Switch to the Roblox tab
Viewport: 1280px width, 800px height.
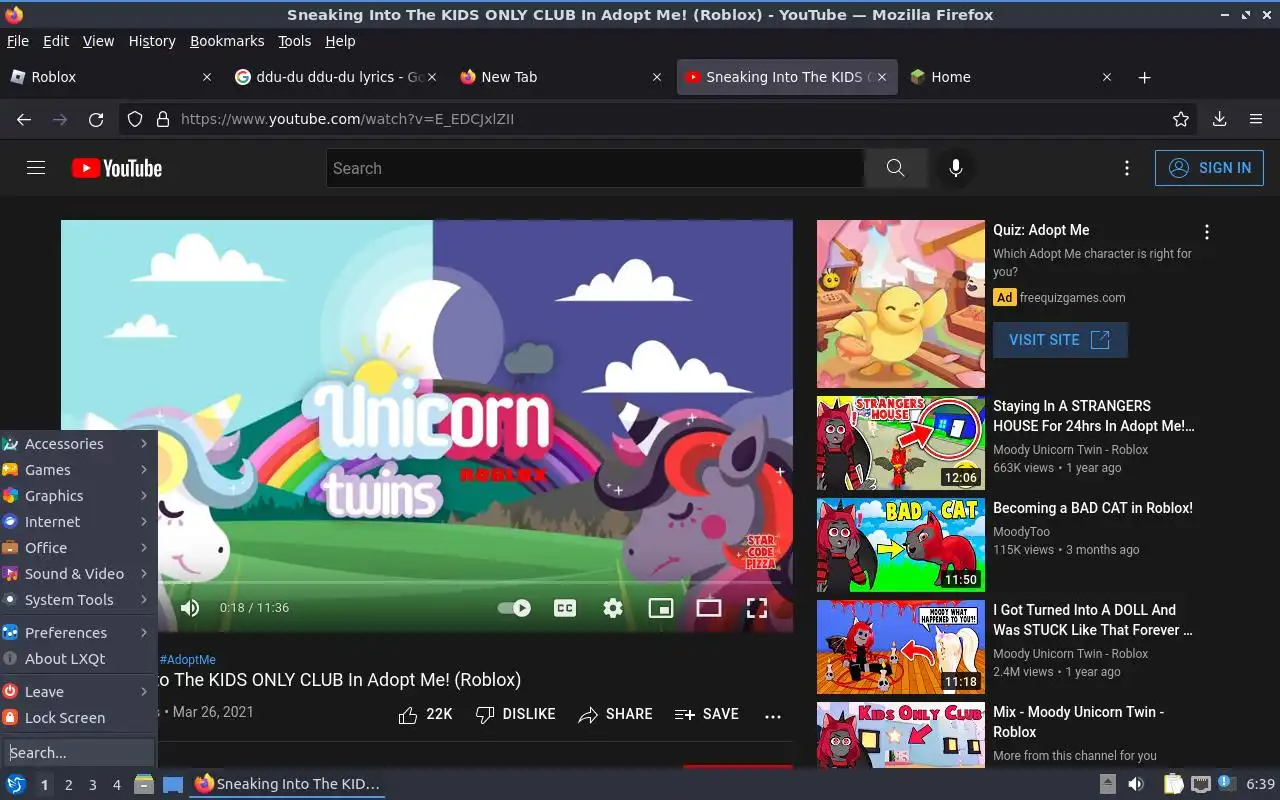[x=110, y=77]
